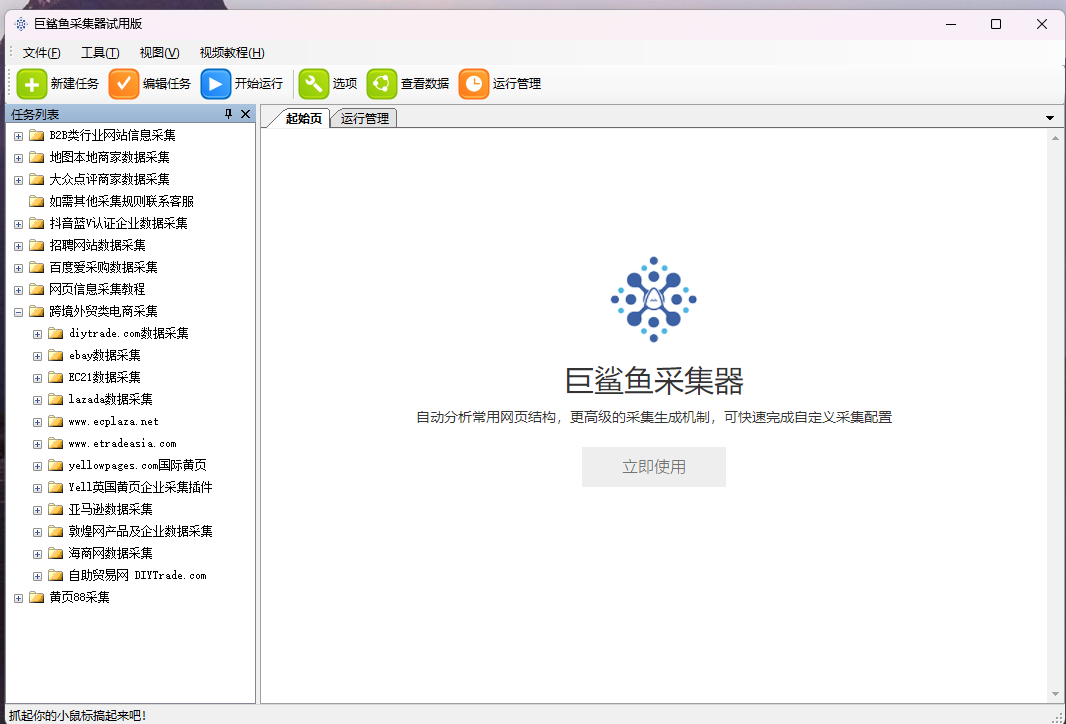Click the 巨鲨鱼采集器 heading text

(x=654, y=381)
